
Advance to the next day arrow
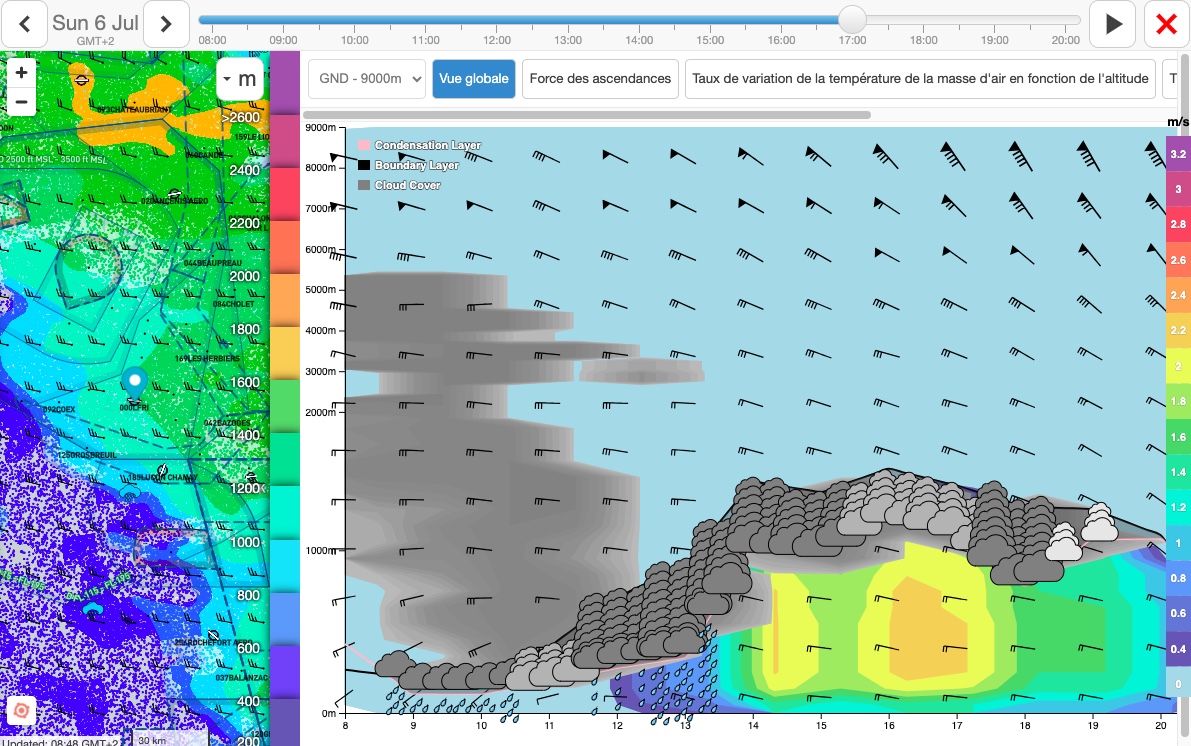tap(167, 24)
